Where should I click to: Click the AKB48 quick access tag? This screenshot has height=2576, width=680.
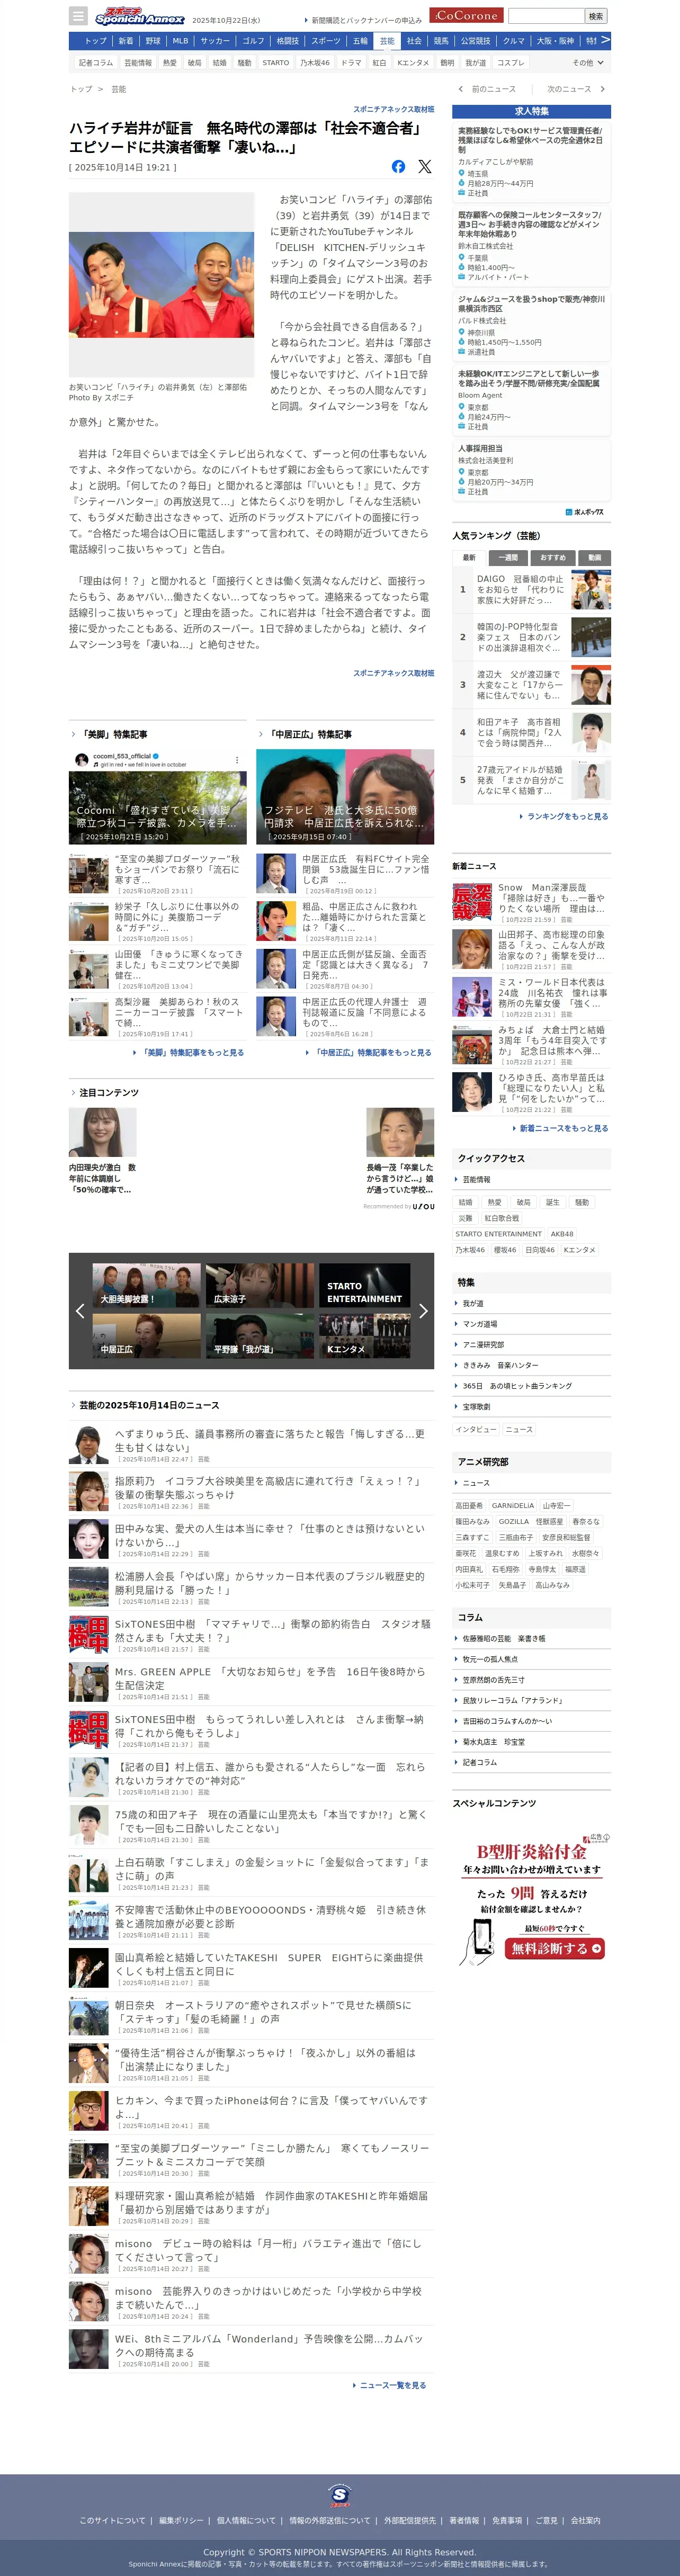point(562,1234)
